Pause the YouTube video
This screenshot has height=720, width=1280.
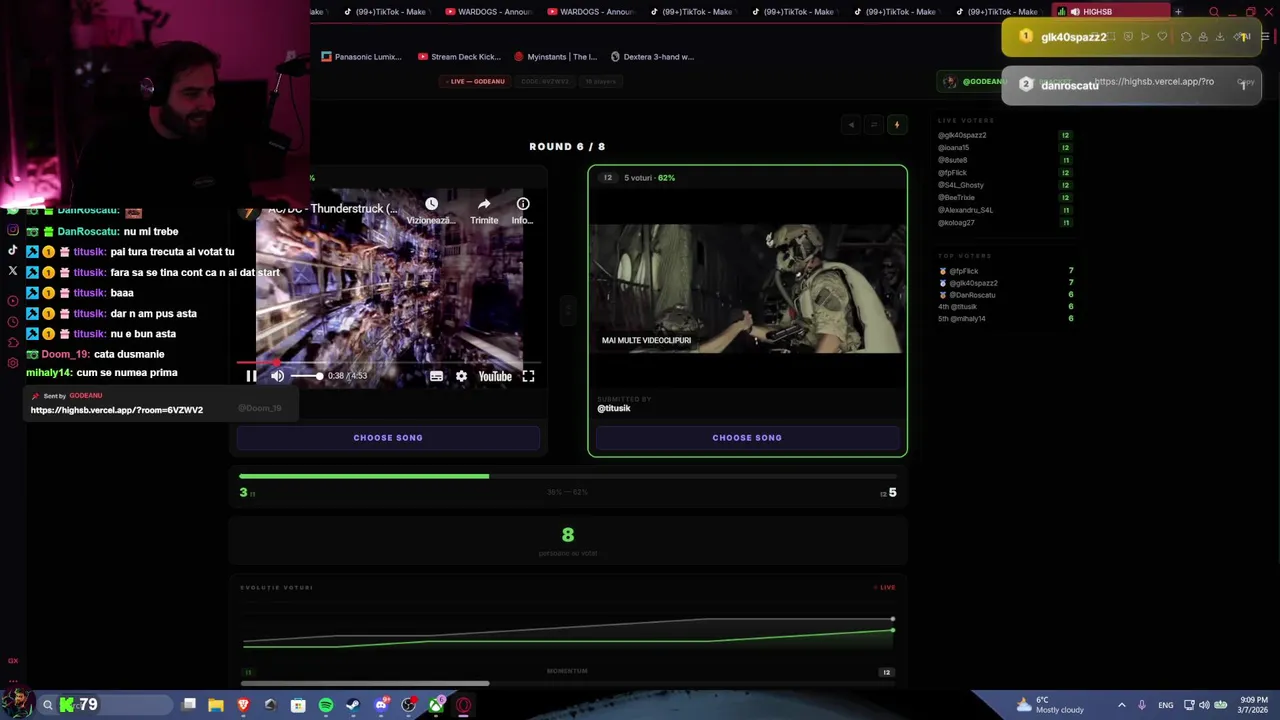tap(251, 376)
